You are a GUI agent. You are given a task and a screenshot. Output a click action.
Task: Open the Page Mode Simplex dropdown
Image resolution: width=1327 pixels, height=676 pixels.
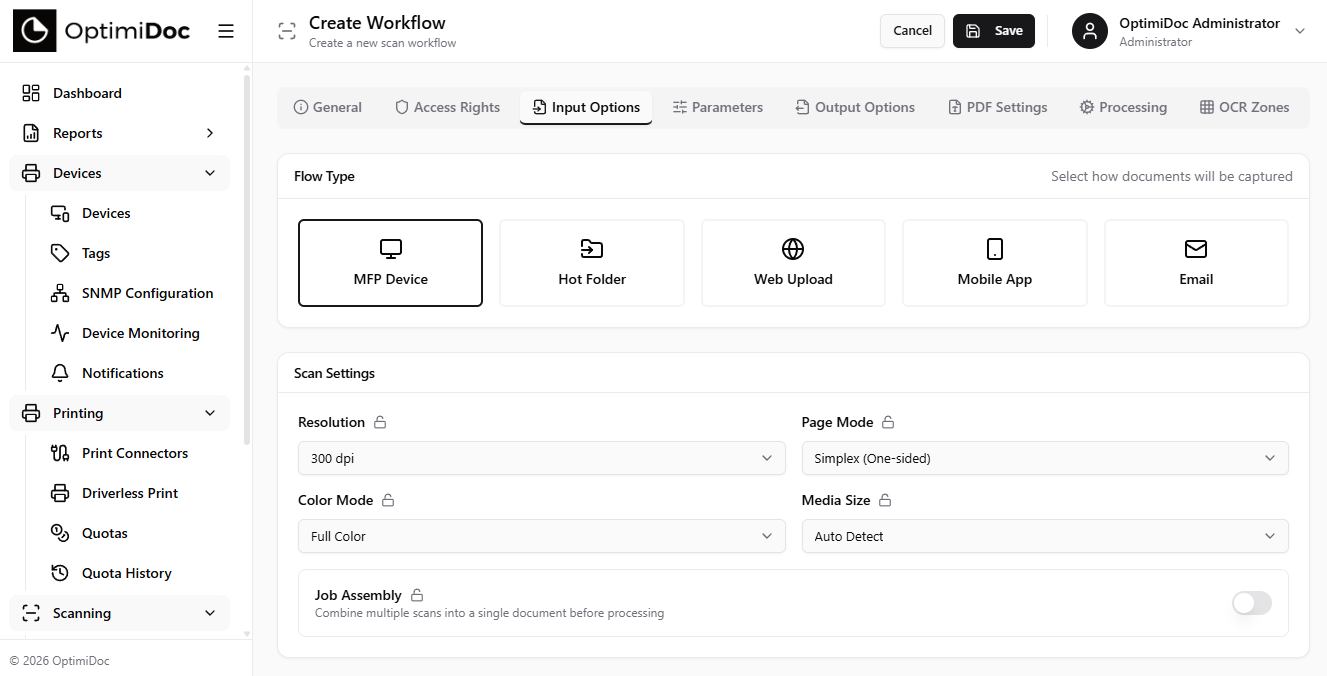[x=1045, y=458]
